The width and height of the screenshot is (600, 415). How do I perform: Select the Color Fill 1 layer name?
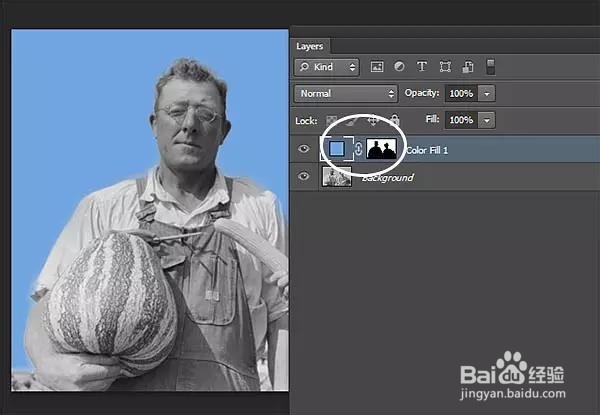(x=427, y=150)
